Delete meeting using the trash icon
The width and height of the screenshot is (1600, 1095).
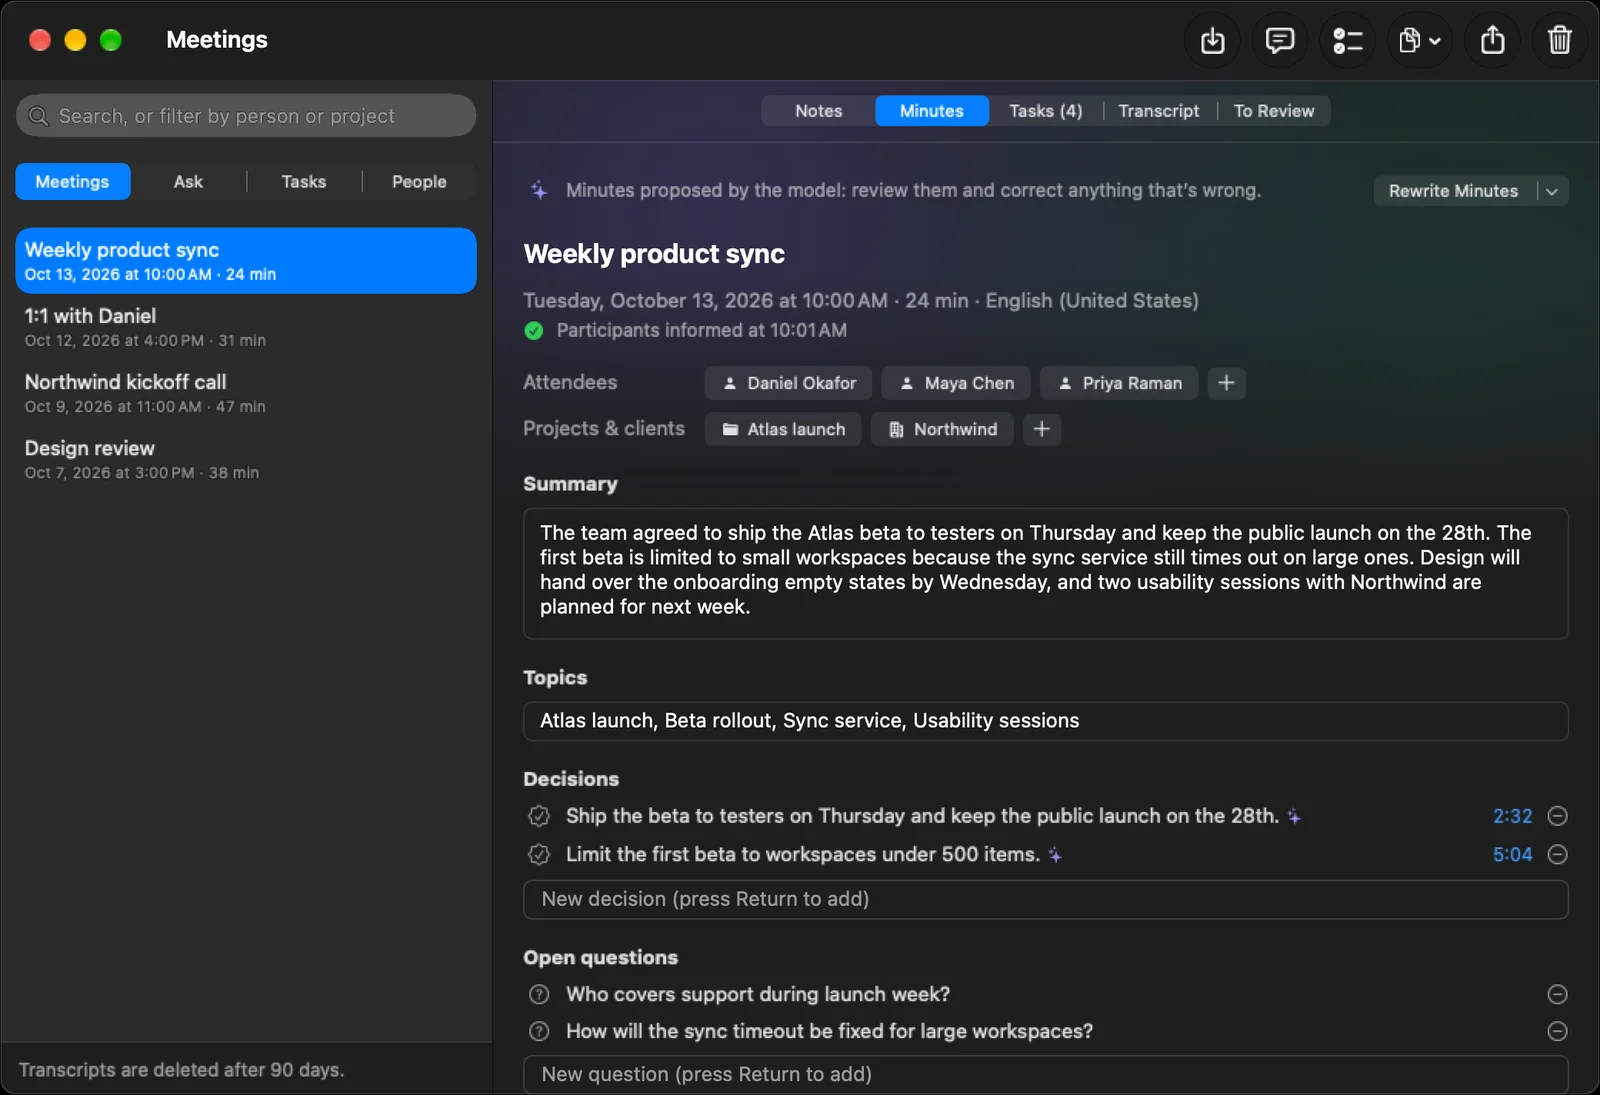pos(1560,40)
